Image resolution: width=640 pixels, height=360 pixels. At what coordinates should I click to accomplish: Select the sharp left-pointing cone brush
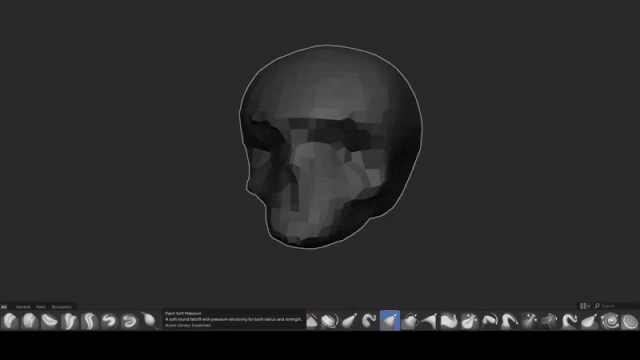coord(429,321)
